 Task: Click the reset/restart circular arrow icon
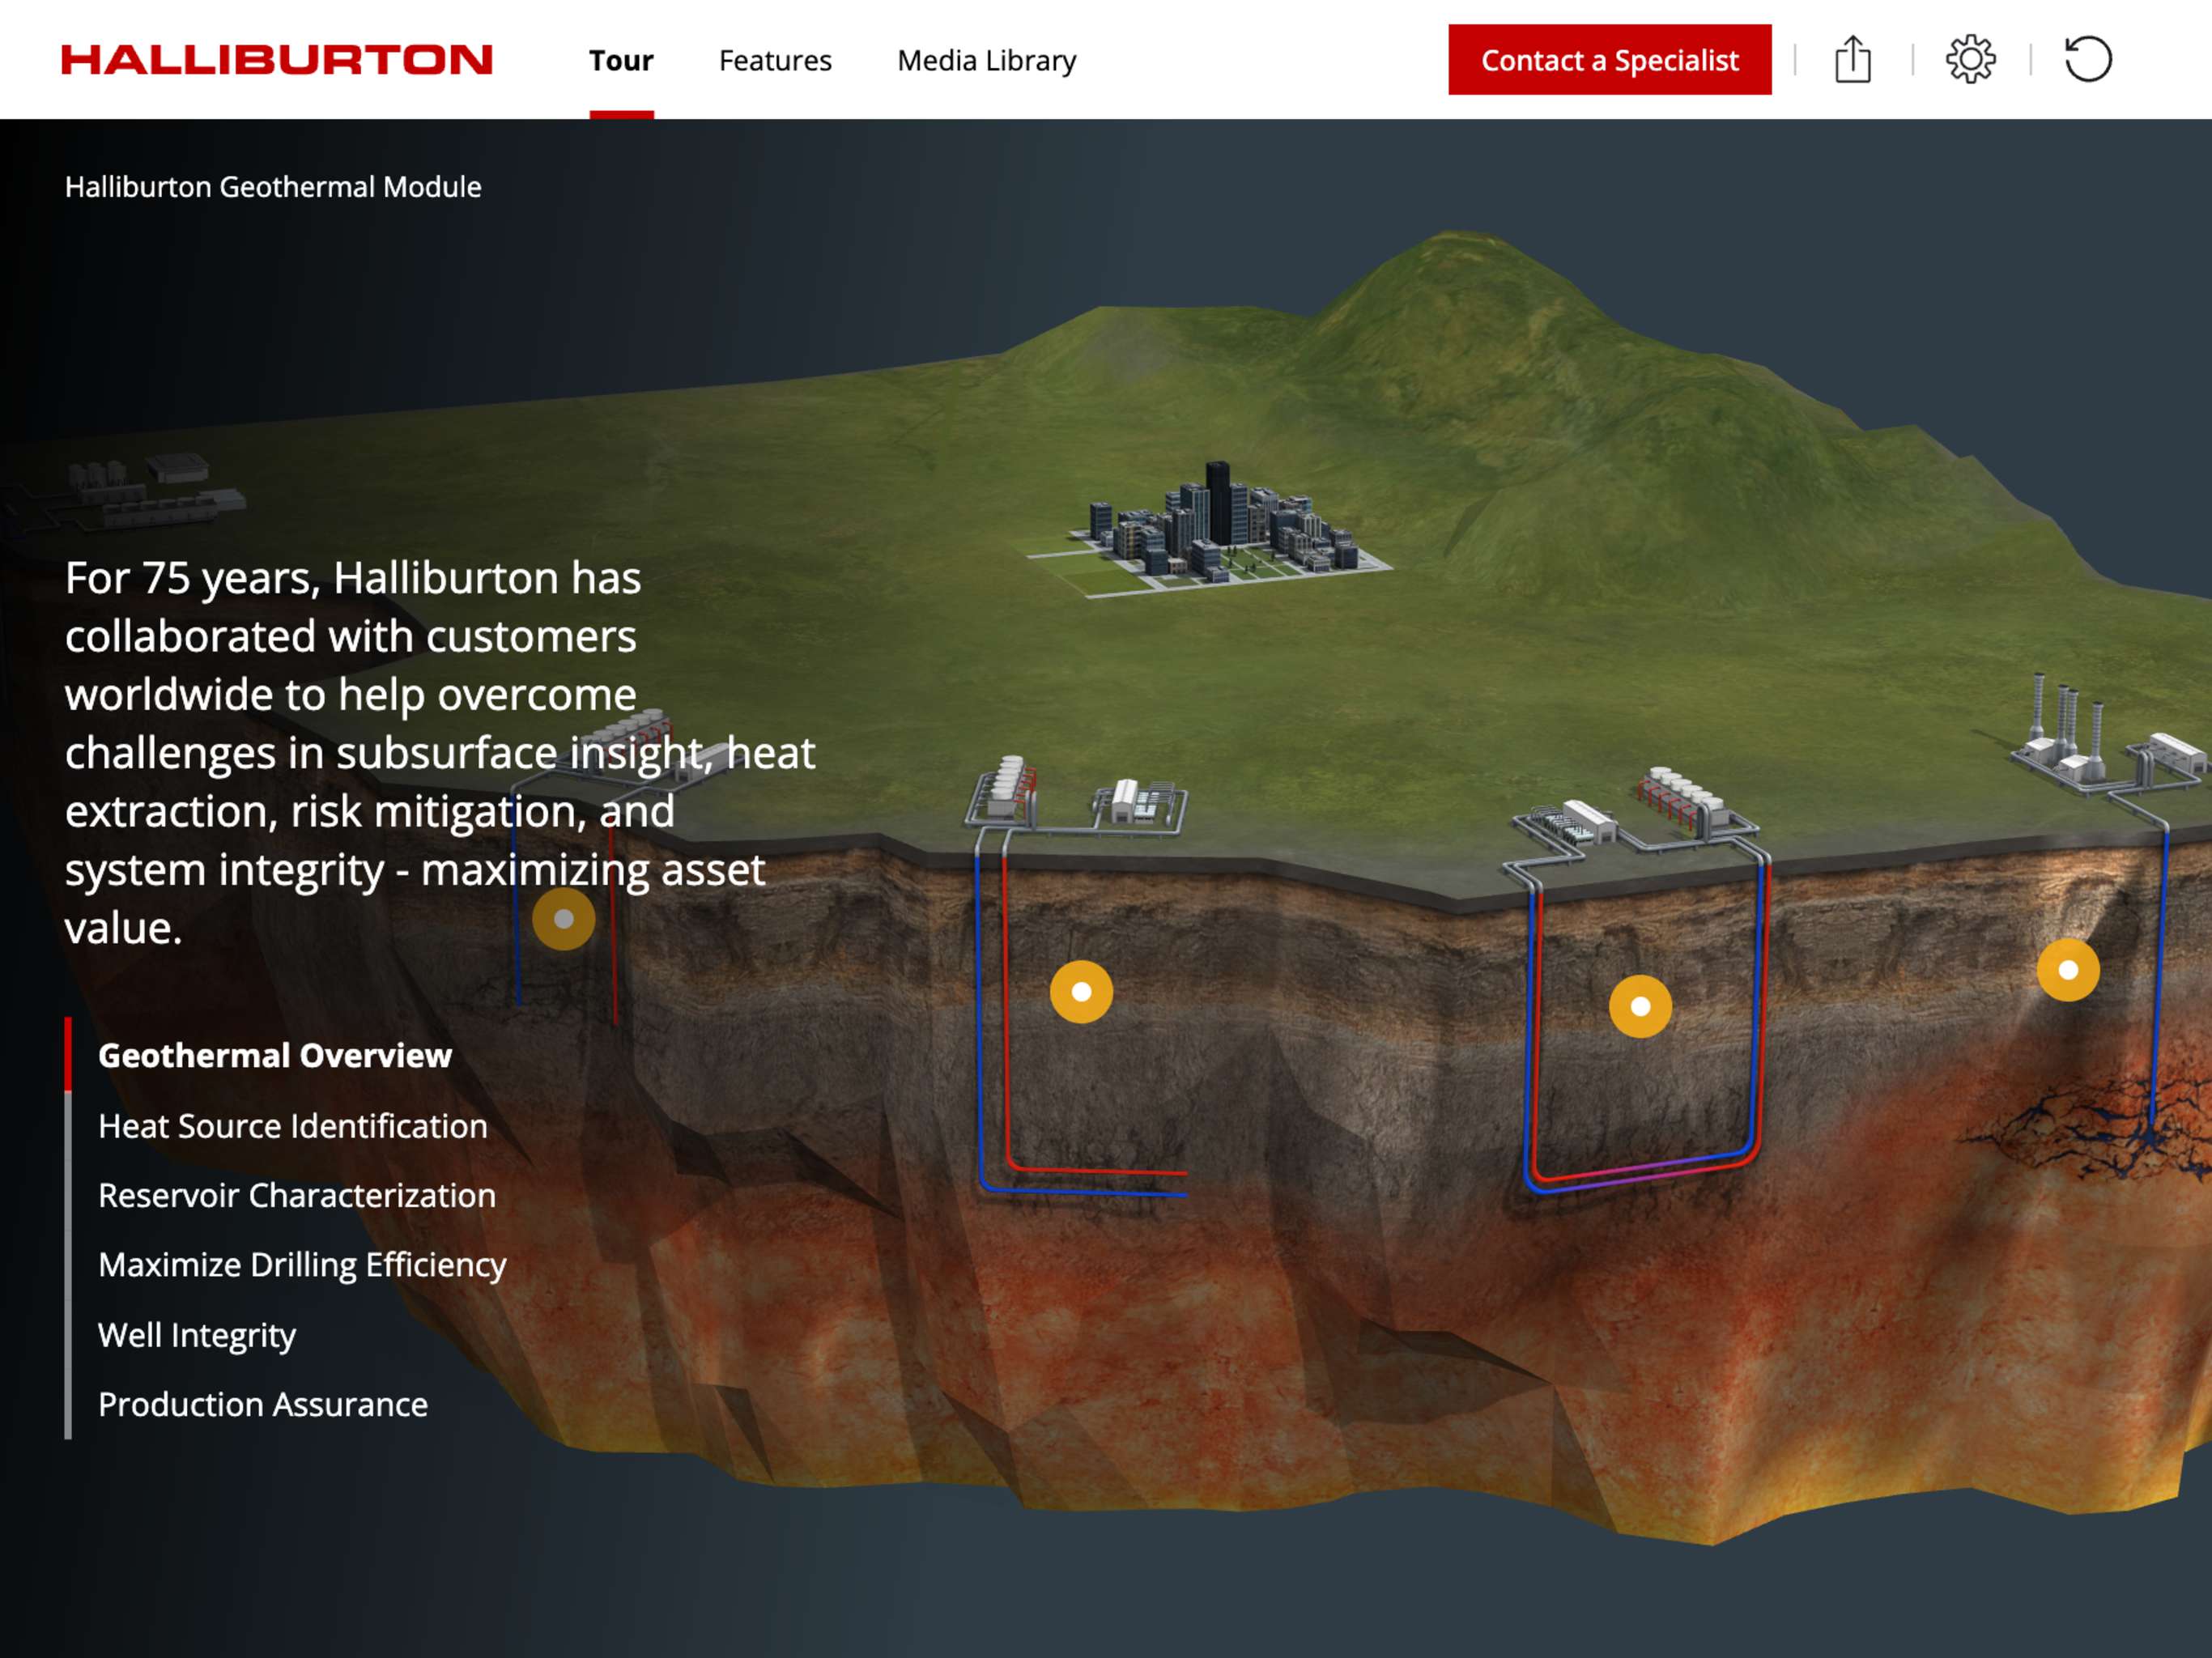[x=2088, y=60]
